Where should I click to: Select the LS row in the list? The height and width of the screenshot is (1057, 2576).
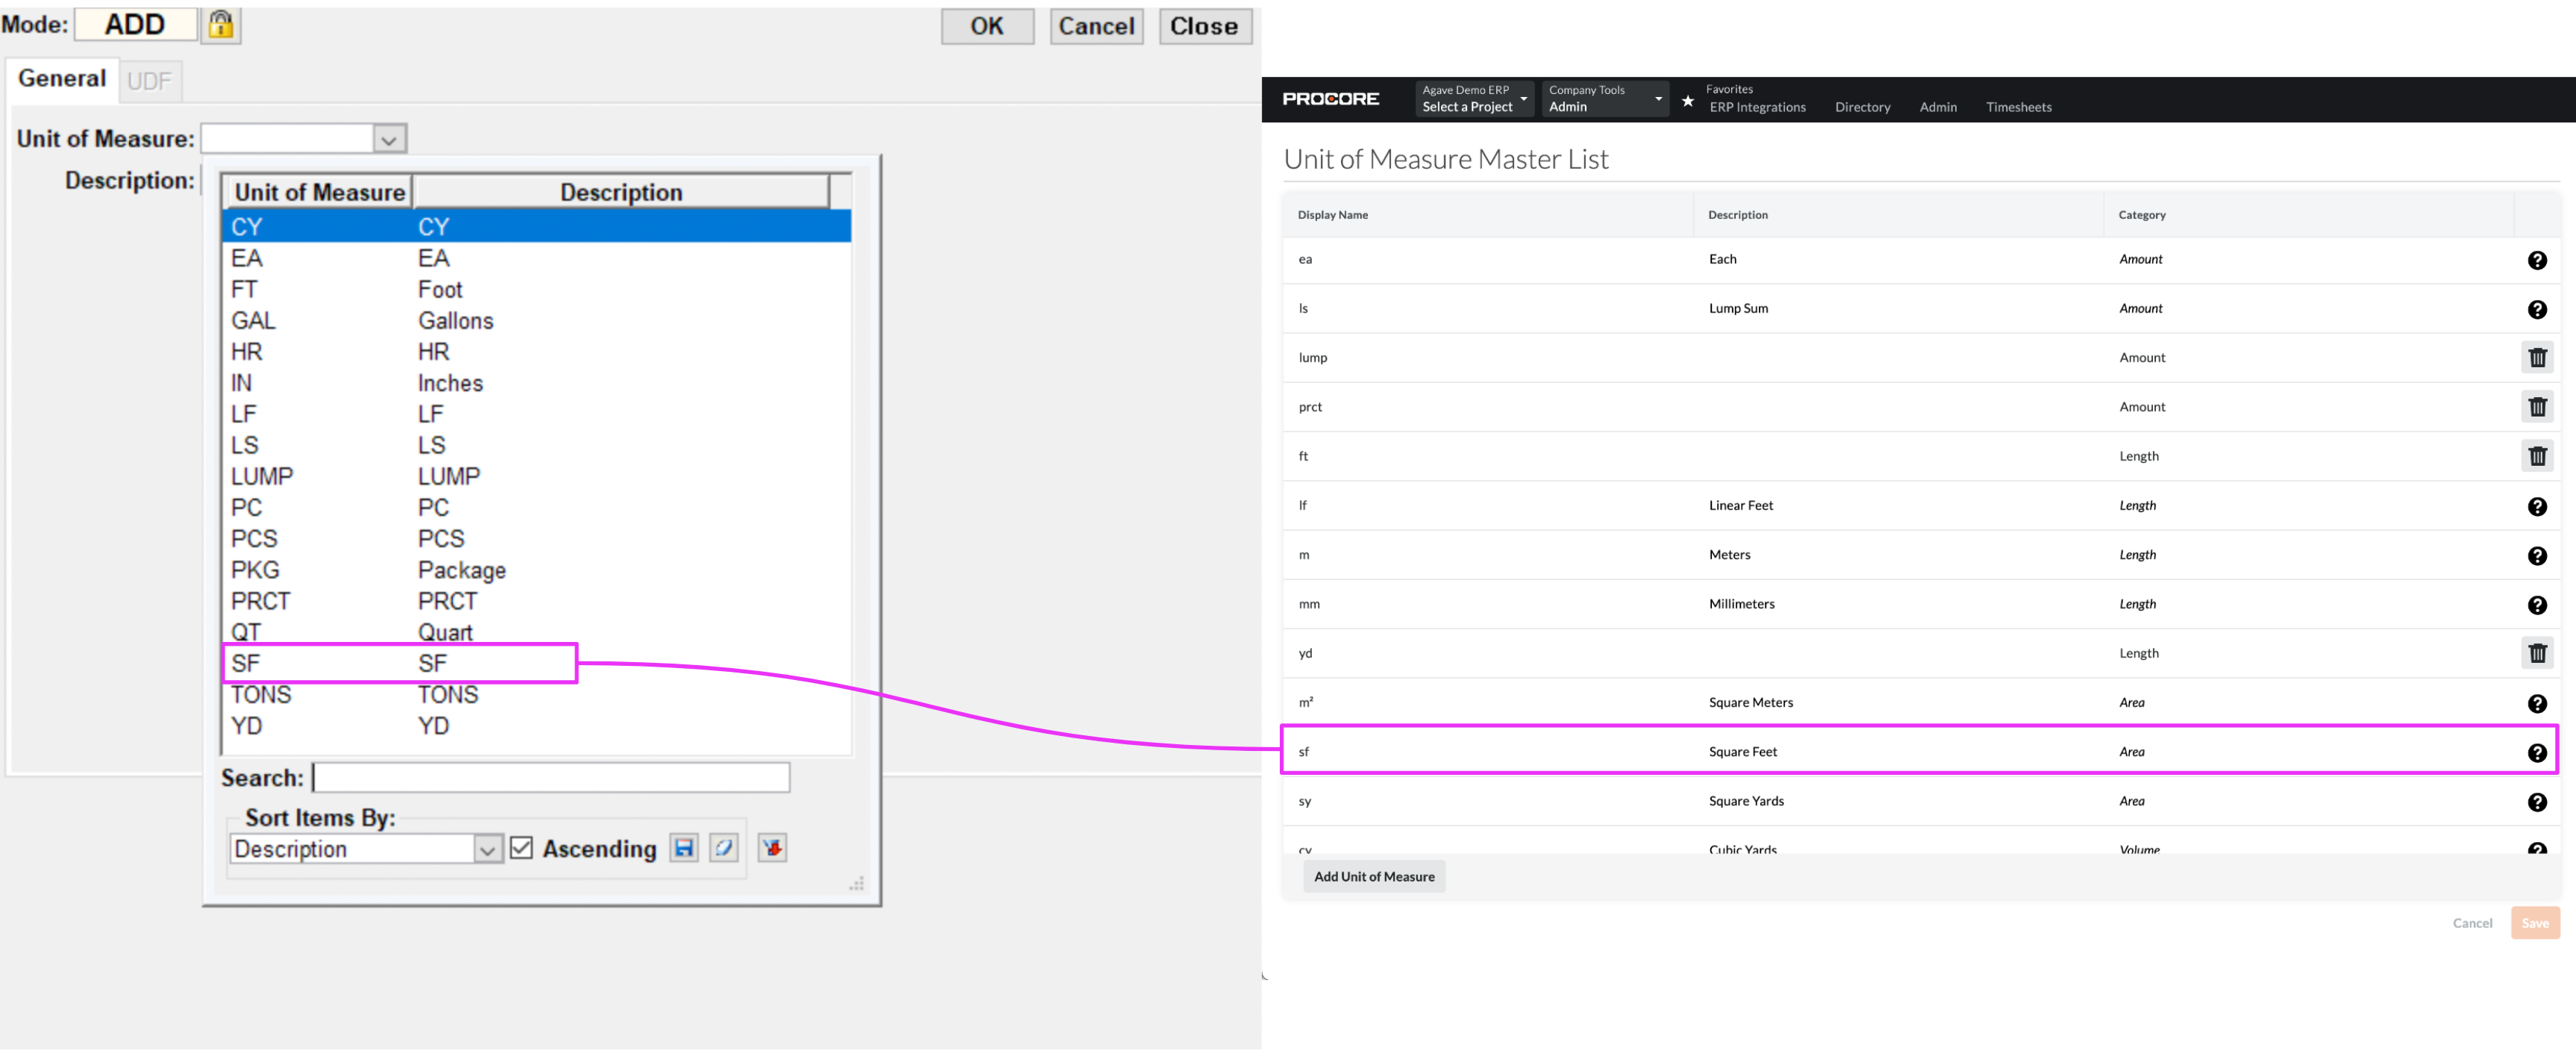click(x=536, y=445)
